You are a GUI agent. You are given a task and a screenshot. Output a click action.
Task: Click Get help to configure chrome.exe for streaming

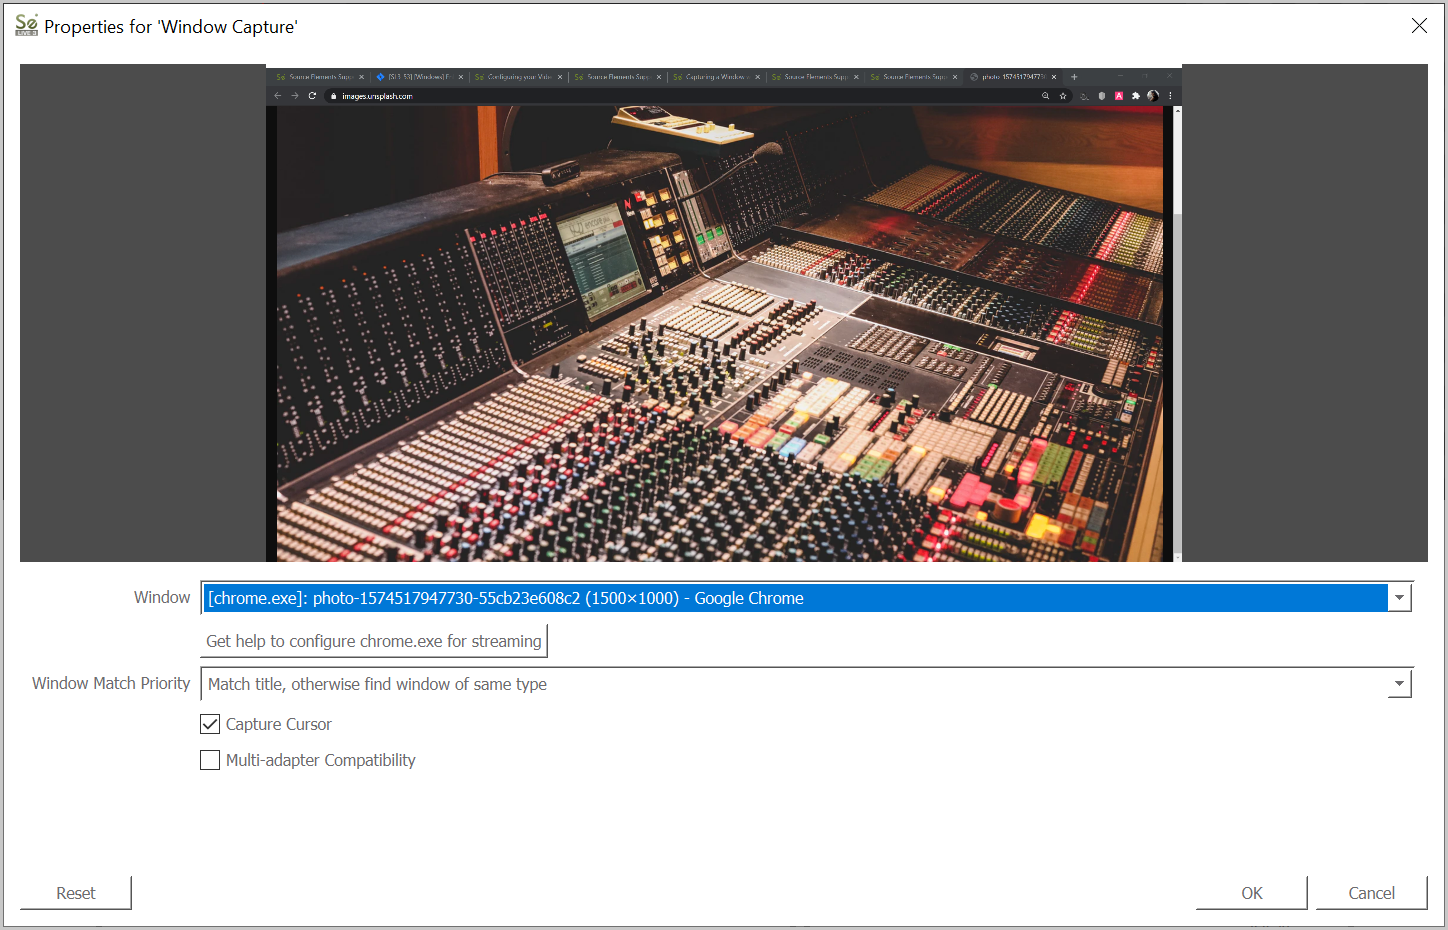tap(374, 641)
